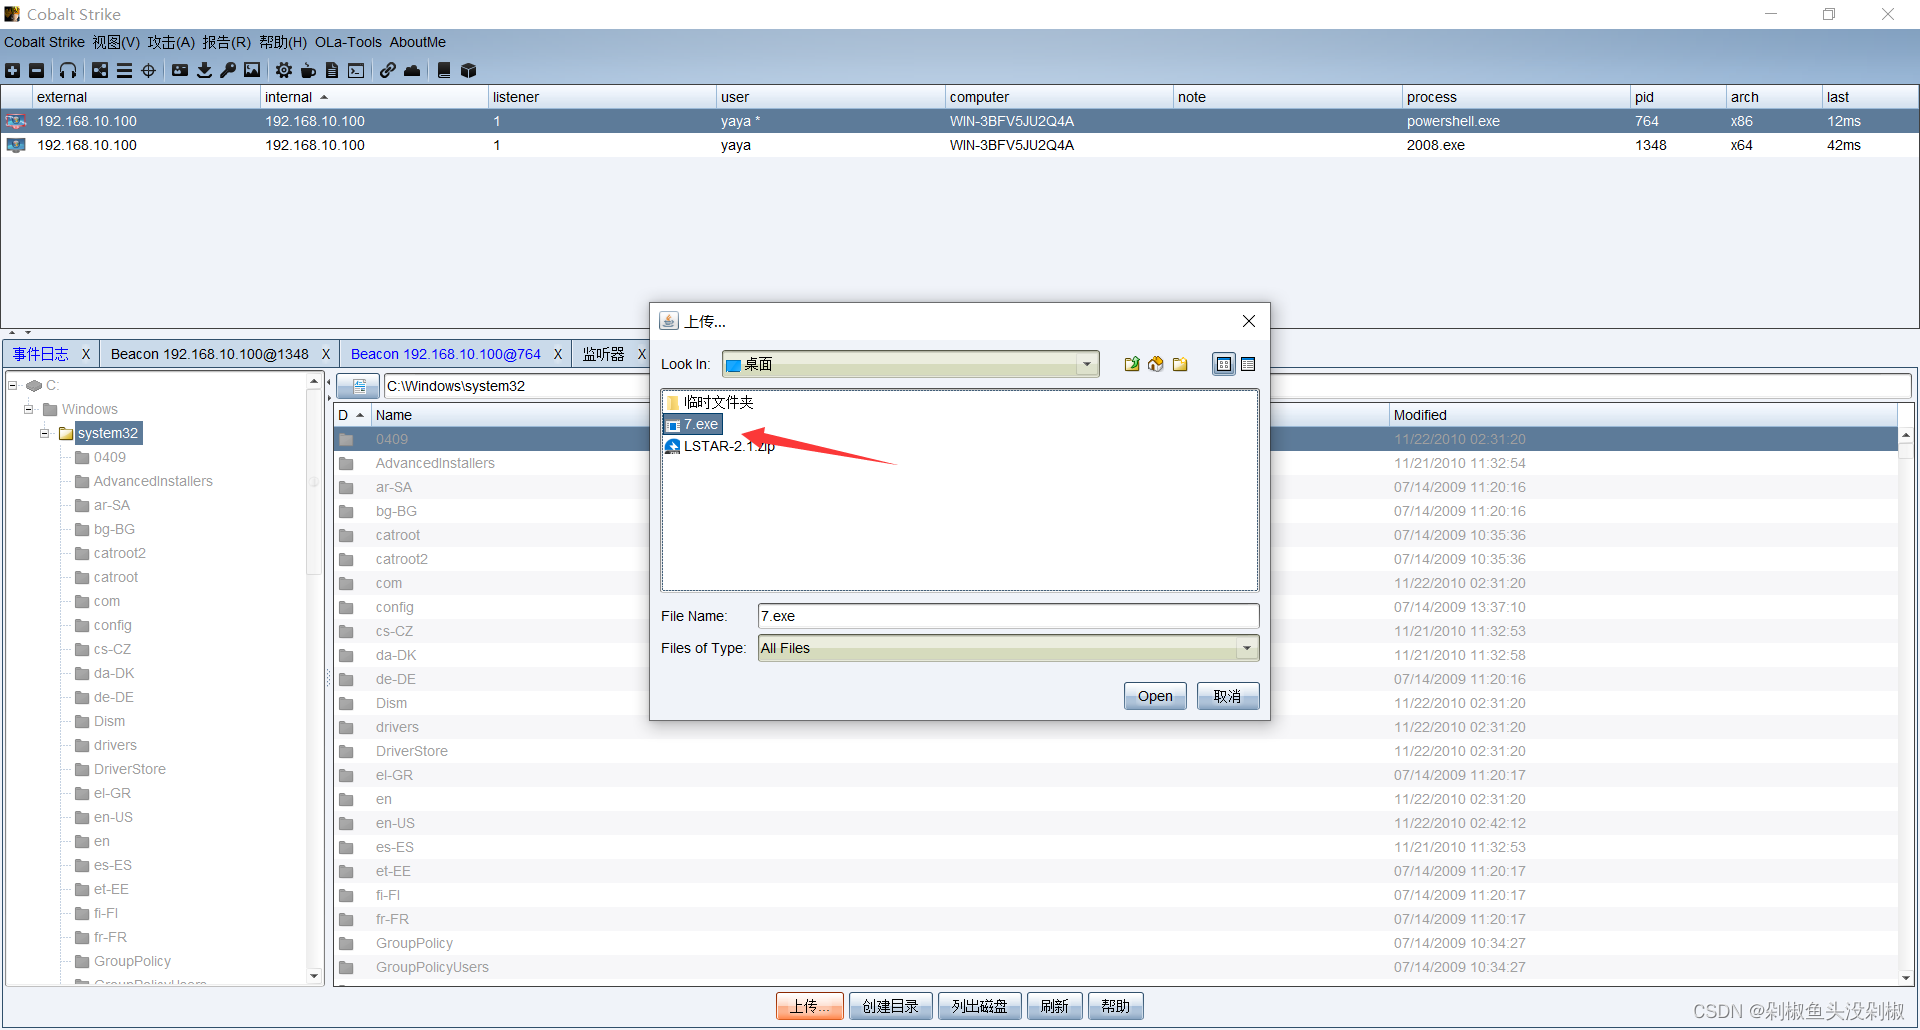Open screenshots picture icon in toolbar

click(x=252, y=70)
